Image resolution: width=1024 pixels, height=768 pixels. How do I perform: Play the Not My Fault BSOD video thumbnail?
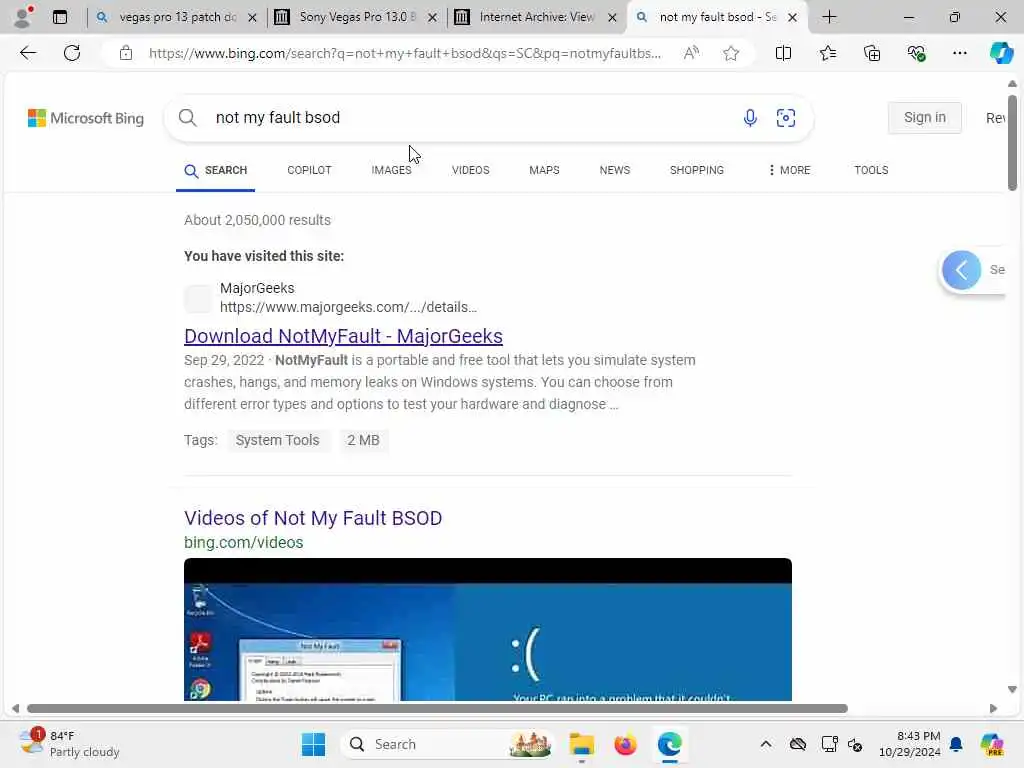pyautogui.click(x=488, y=630)
